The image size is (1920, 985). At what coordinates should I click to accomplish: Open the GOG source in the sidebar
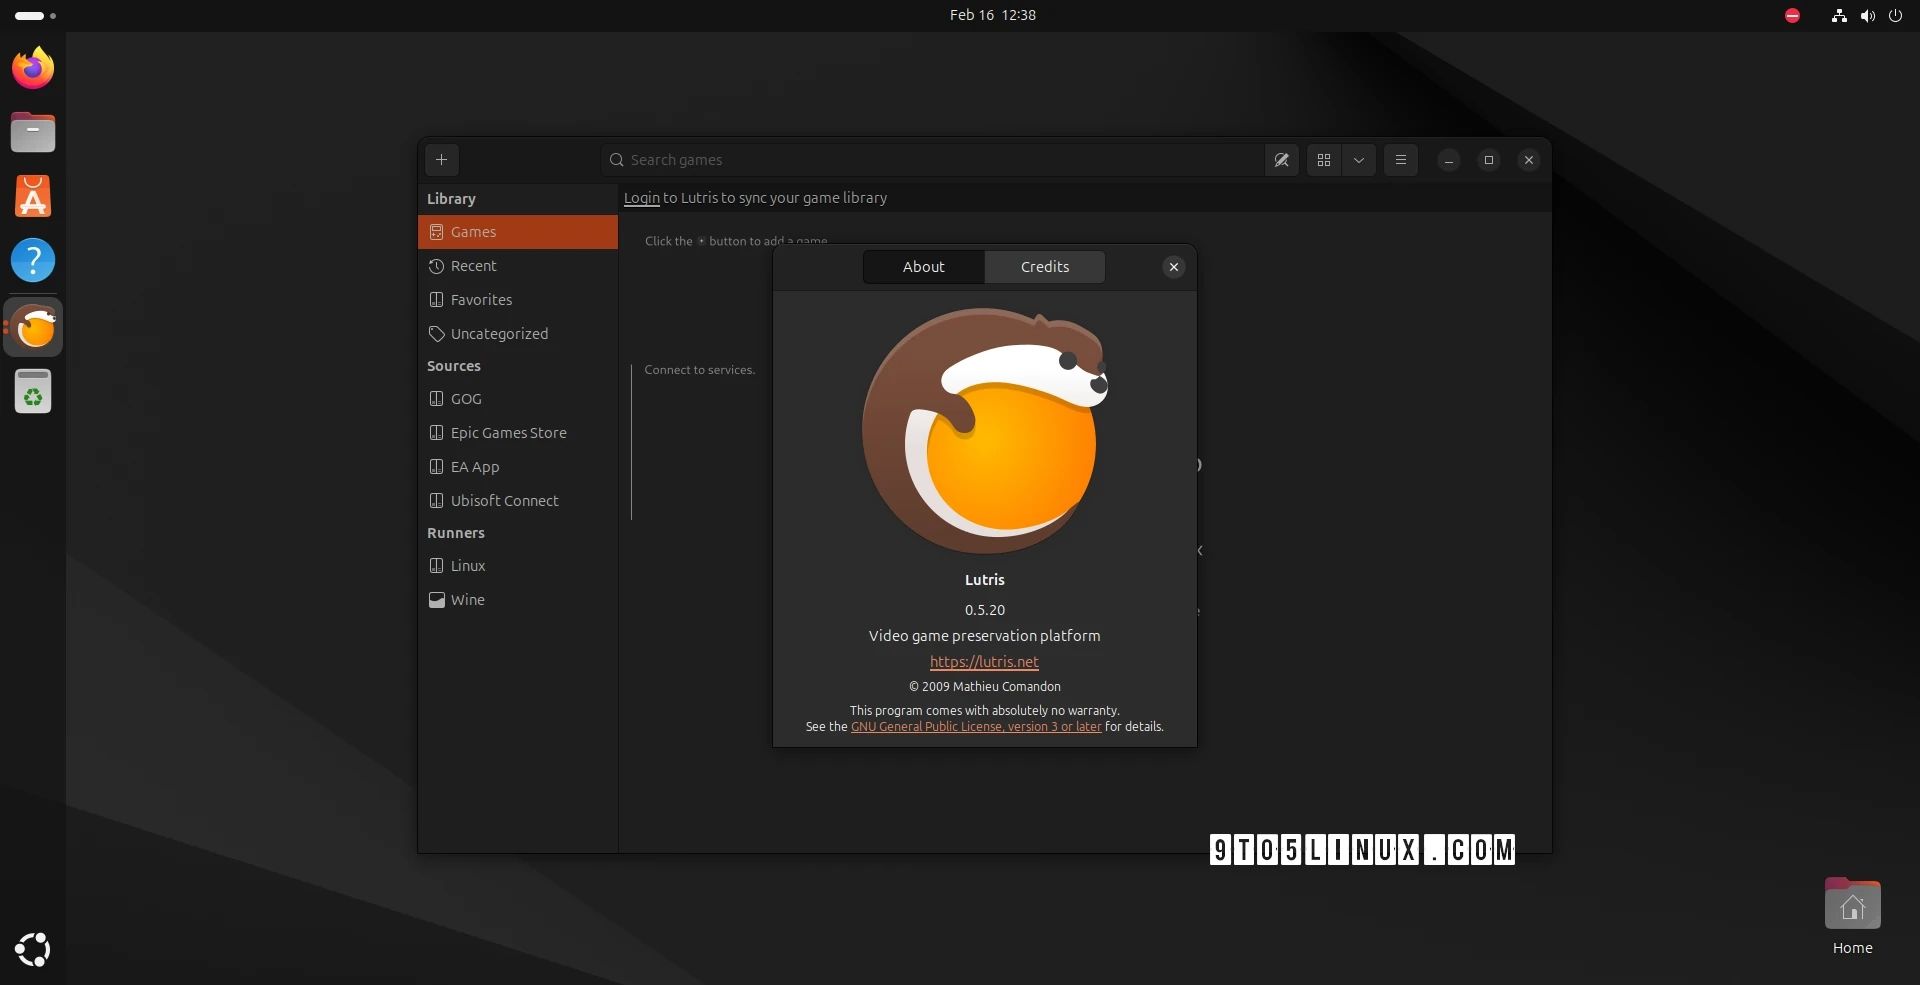point(466,398)
